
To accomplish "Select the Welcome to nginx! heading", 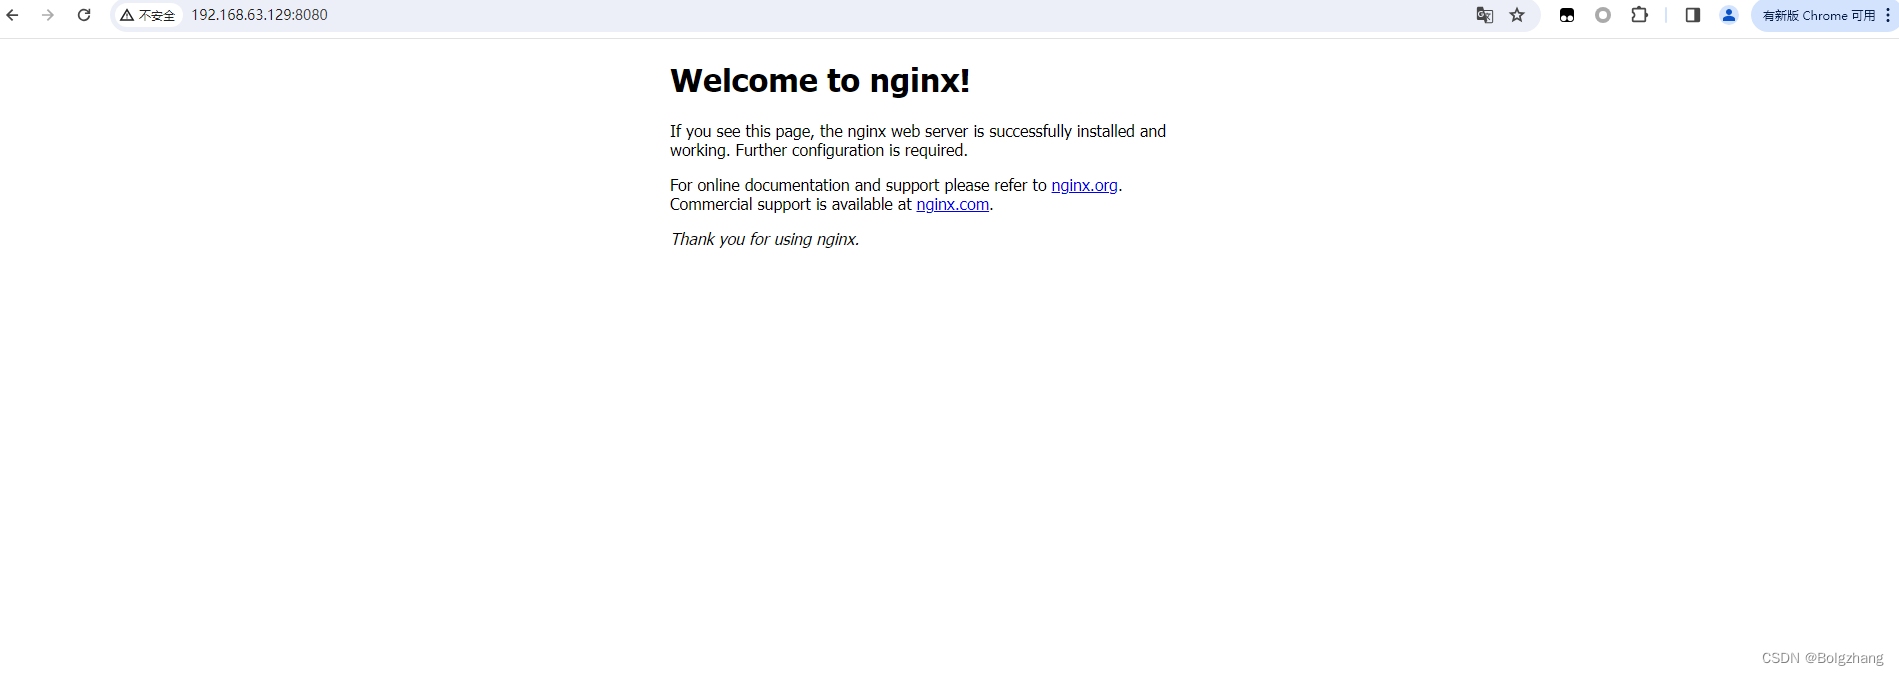I will click(x=820, y=80).
